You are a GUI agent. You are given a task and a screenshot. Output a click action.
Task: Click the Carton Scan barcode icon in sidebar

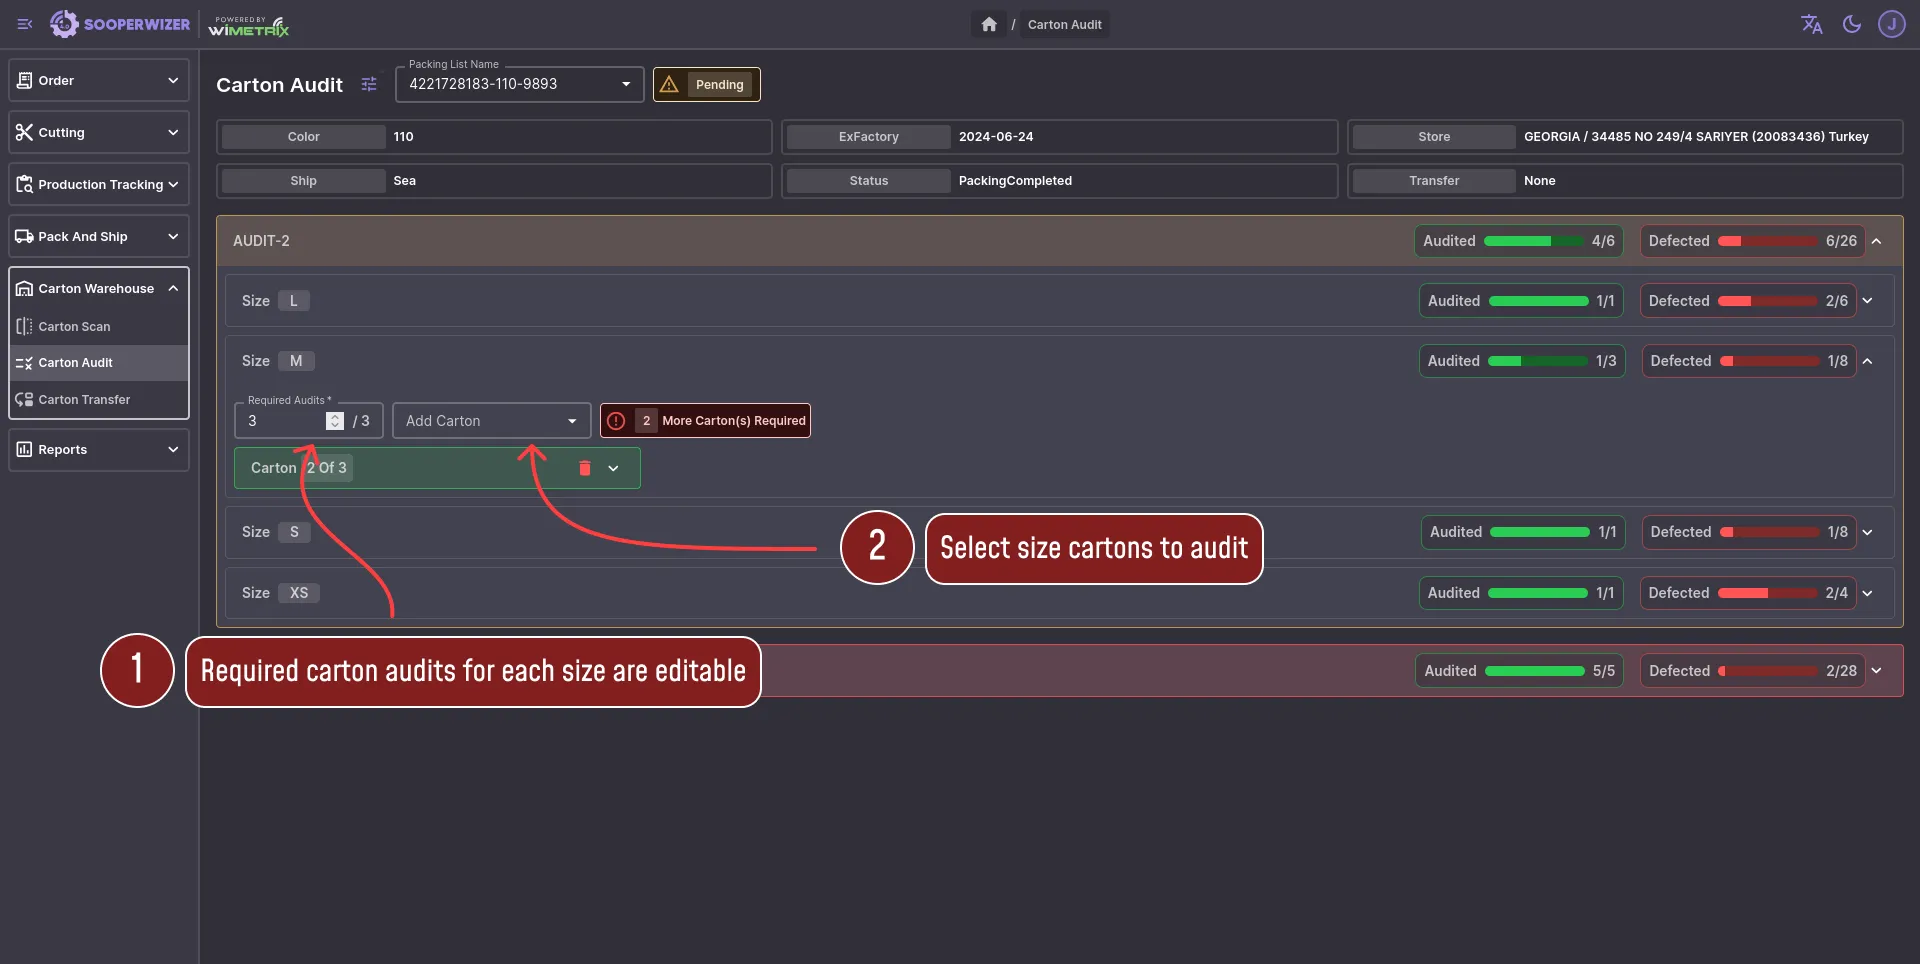22,326
